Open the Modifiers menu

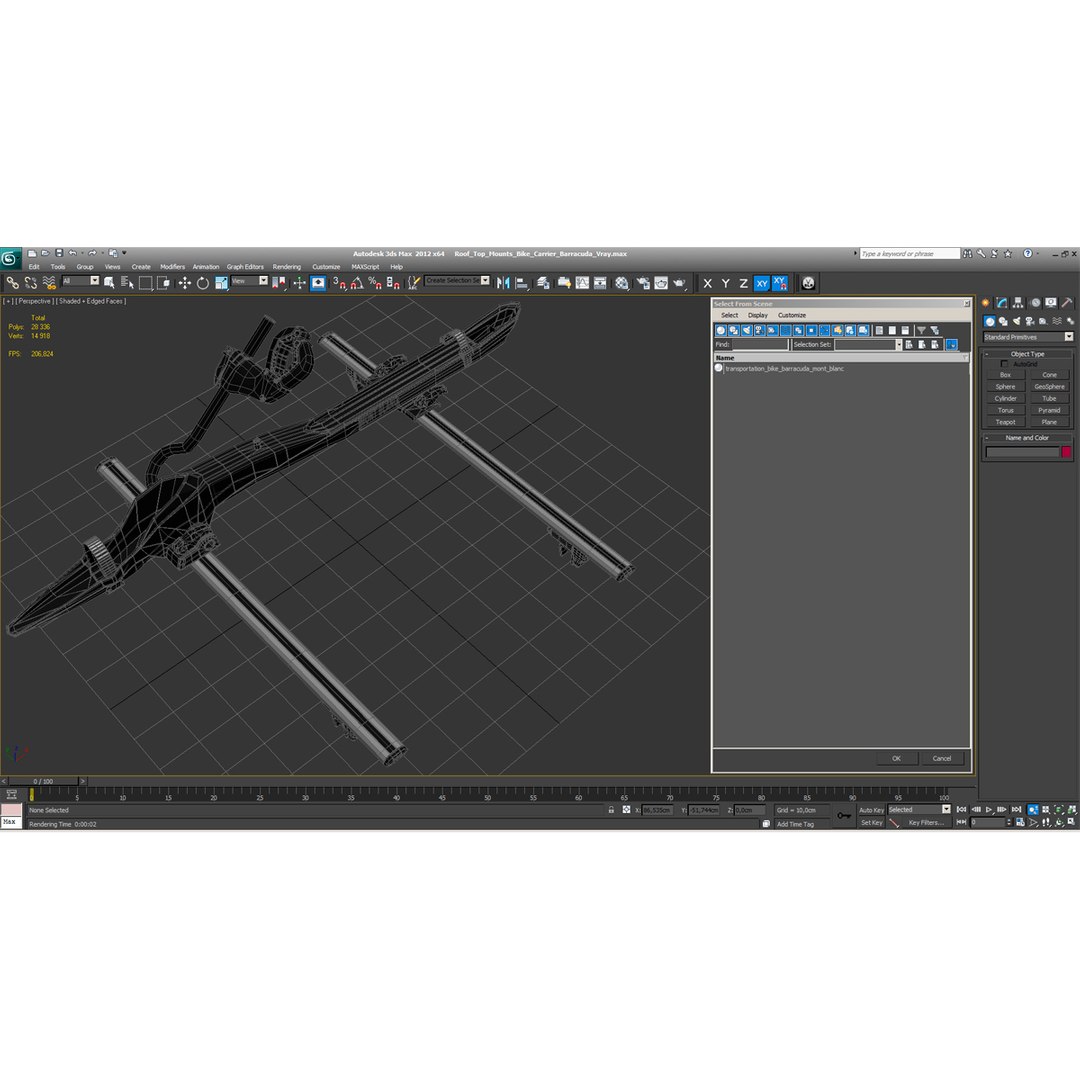point(172,267)
